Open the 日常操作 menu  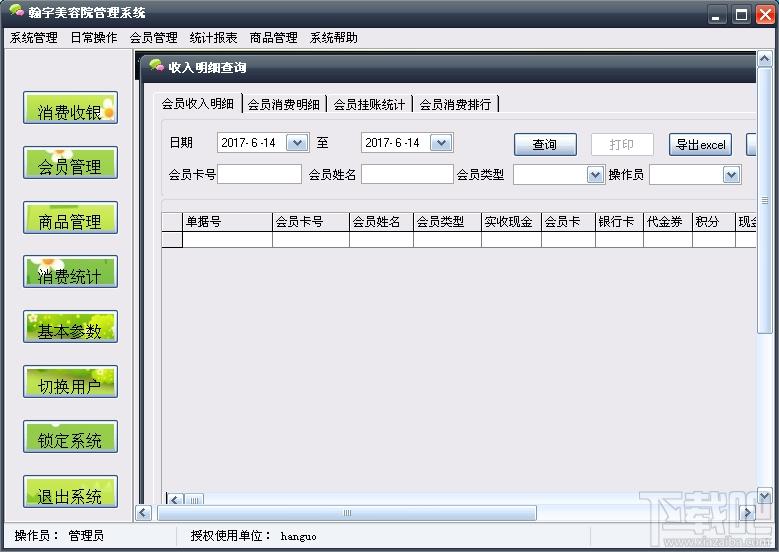coord(94,38)
